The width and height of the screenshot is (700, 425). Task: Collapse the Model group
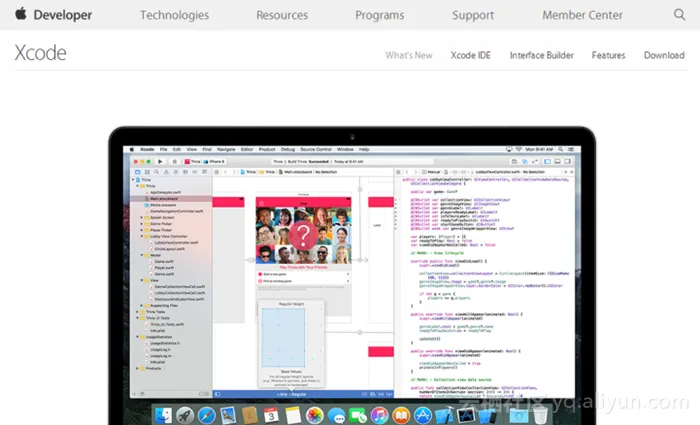point(142,255)
